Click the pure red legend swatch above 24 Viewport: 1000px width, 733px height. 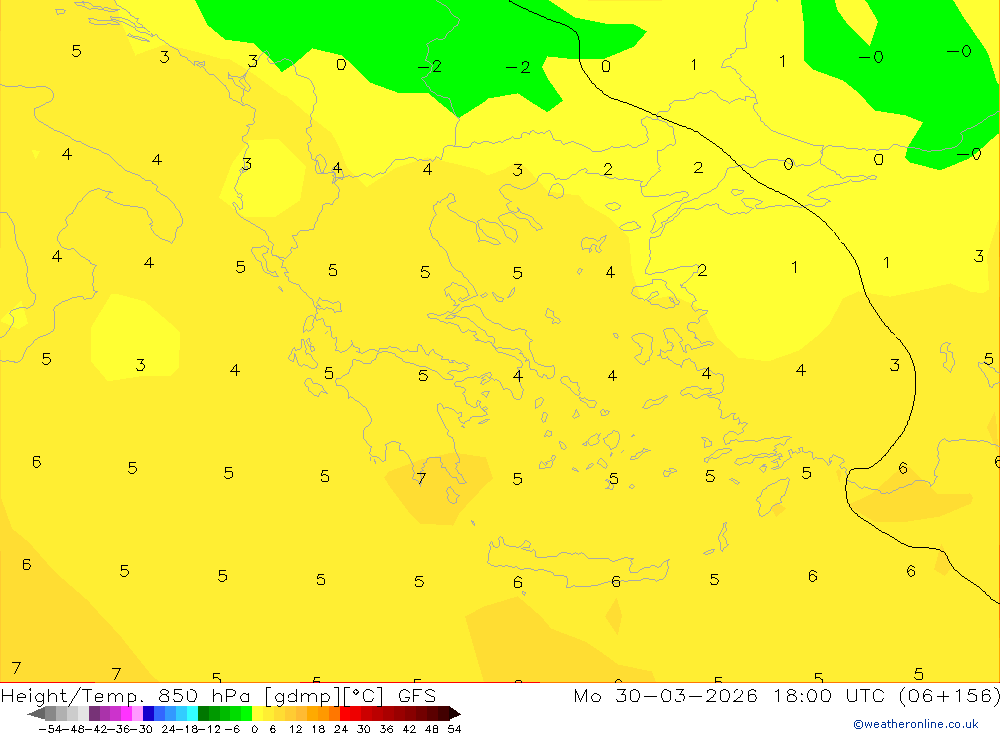pyautogui.click(x=345, y=714)
